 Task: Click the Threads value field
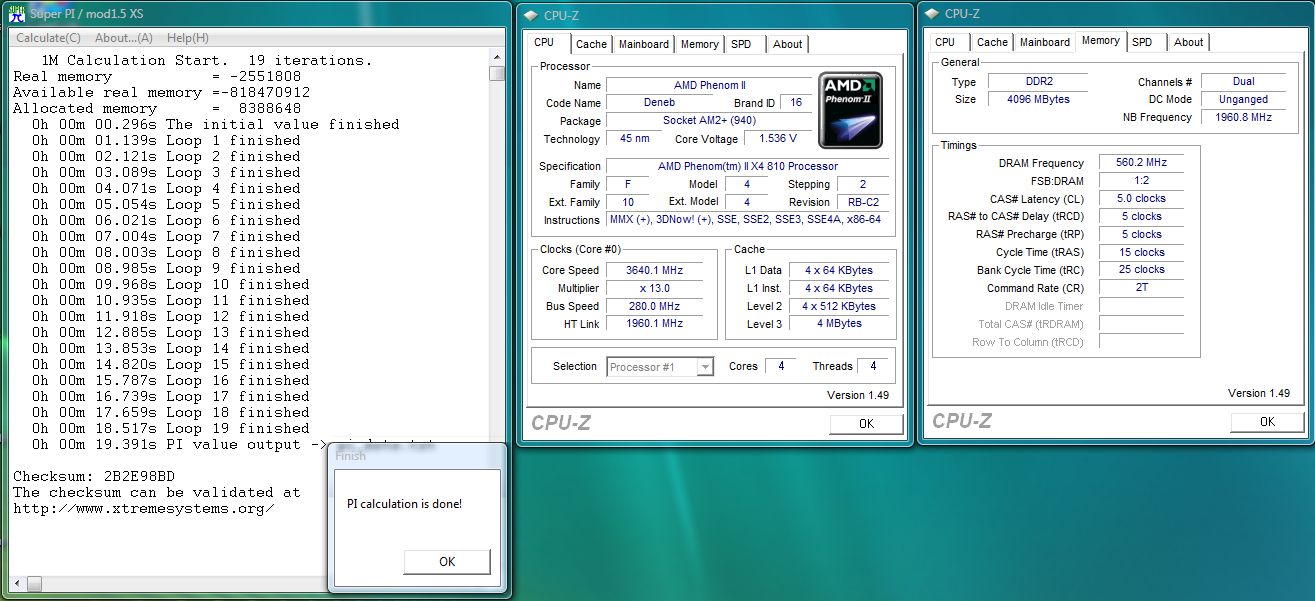click(874, 367)
